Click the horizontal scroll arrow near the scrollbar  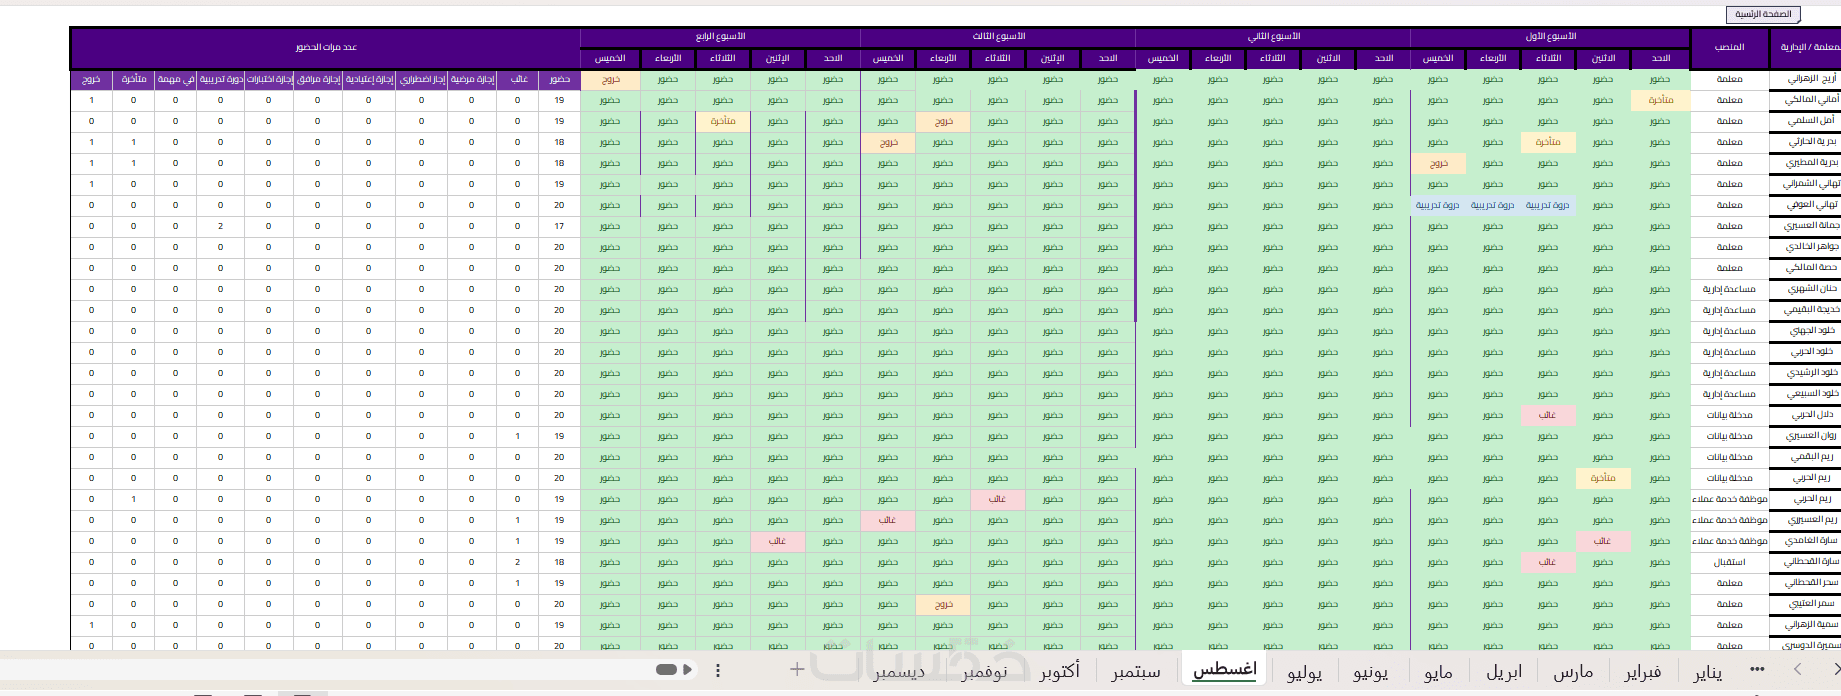click(x=688, y=670)
